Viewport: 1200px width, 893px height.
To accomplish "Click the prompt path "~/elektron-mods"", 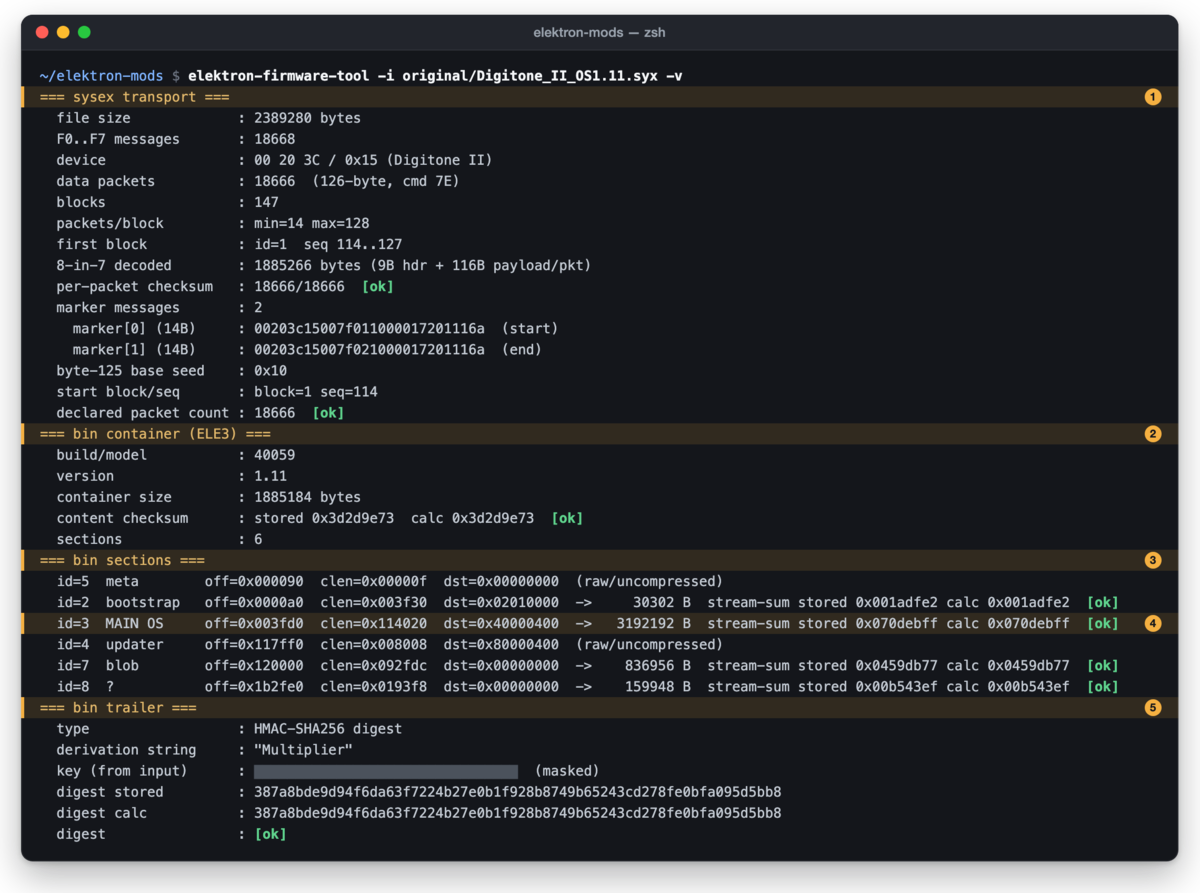I will 101,76.
